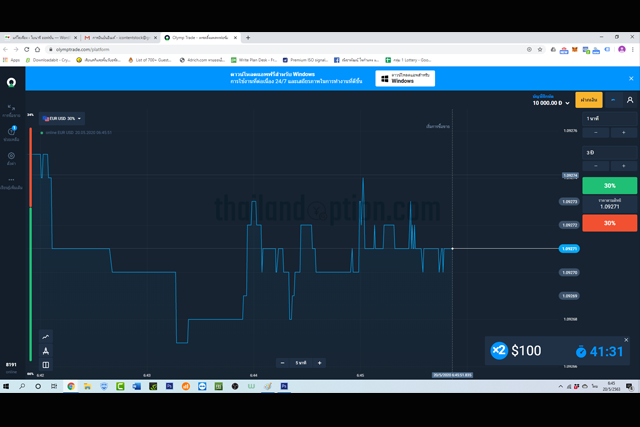Screen dimensions: 640x427
Task: Click the olymptrade.com address bar
Action: pyautogui.click(x=286, y=49)
